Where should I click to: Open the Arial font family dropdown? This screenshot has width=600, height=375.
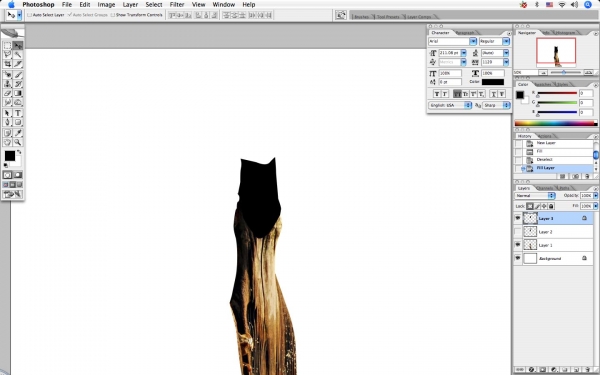[x=473, y=41]
